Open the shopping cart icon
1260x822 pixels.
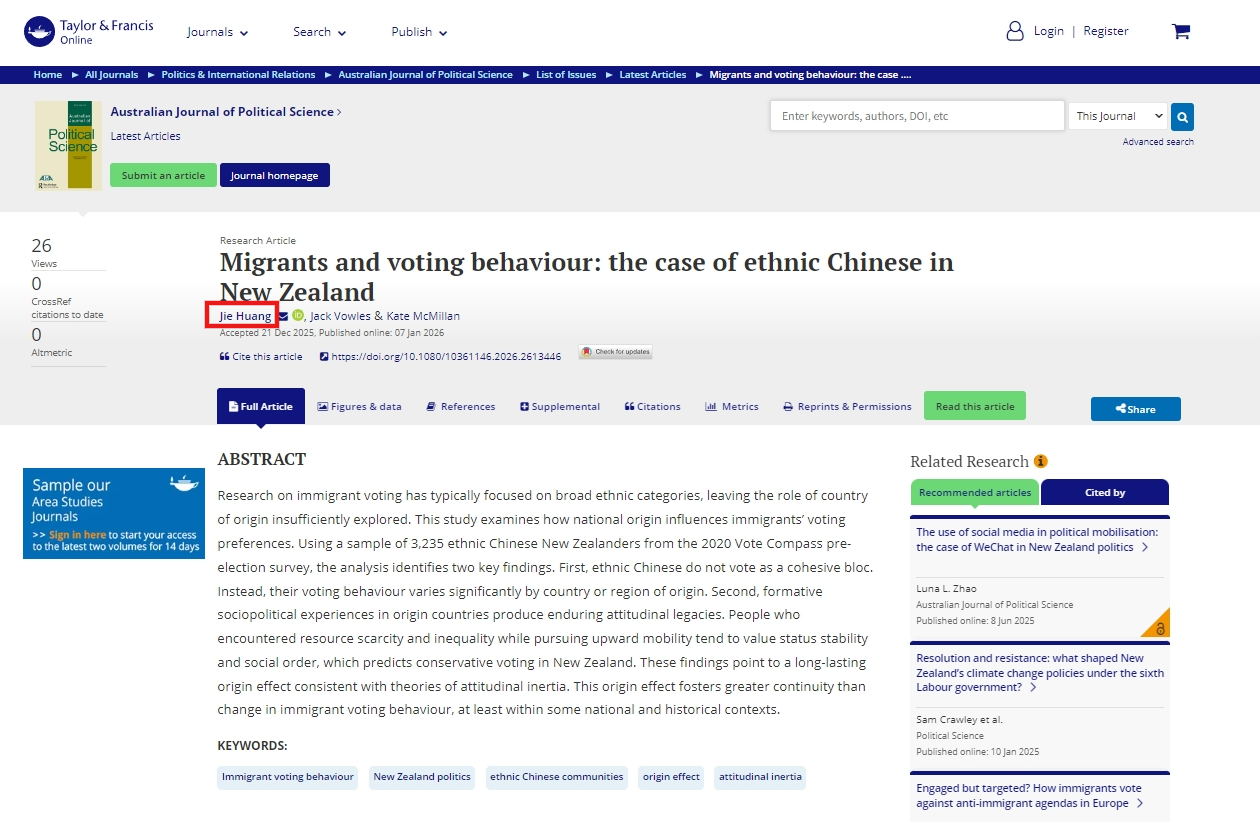coord(1180,31)
